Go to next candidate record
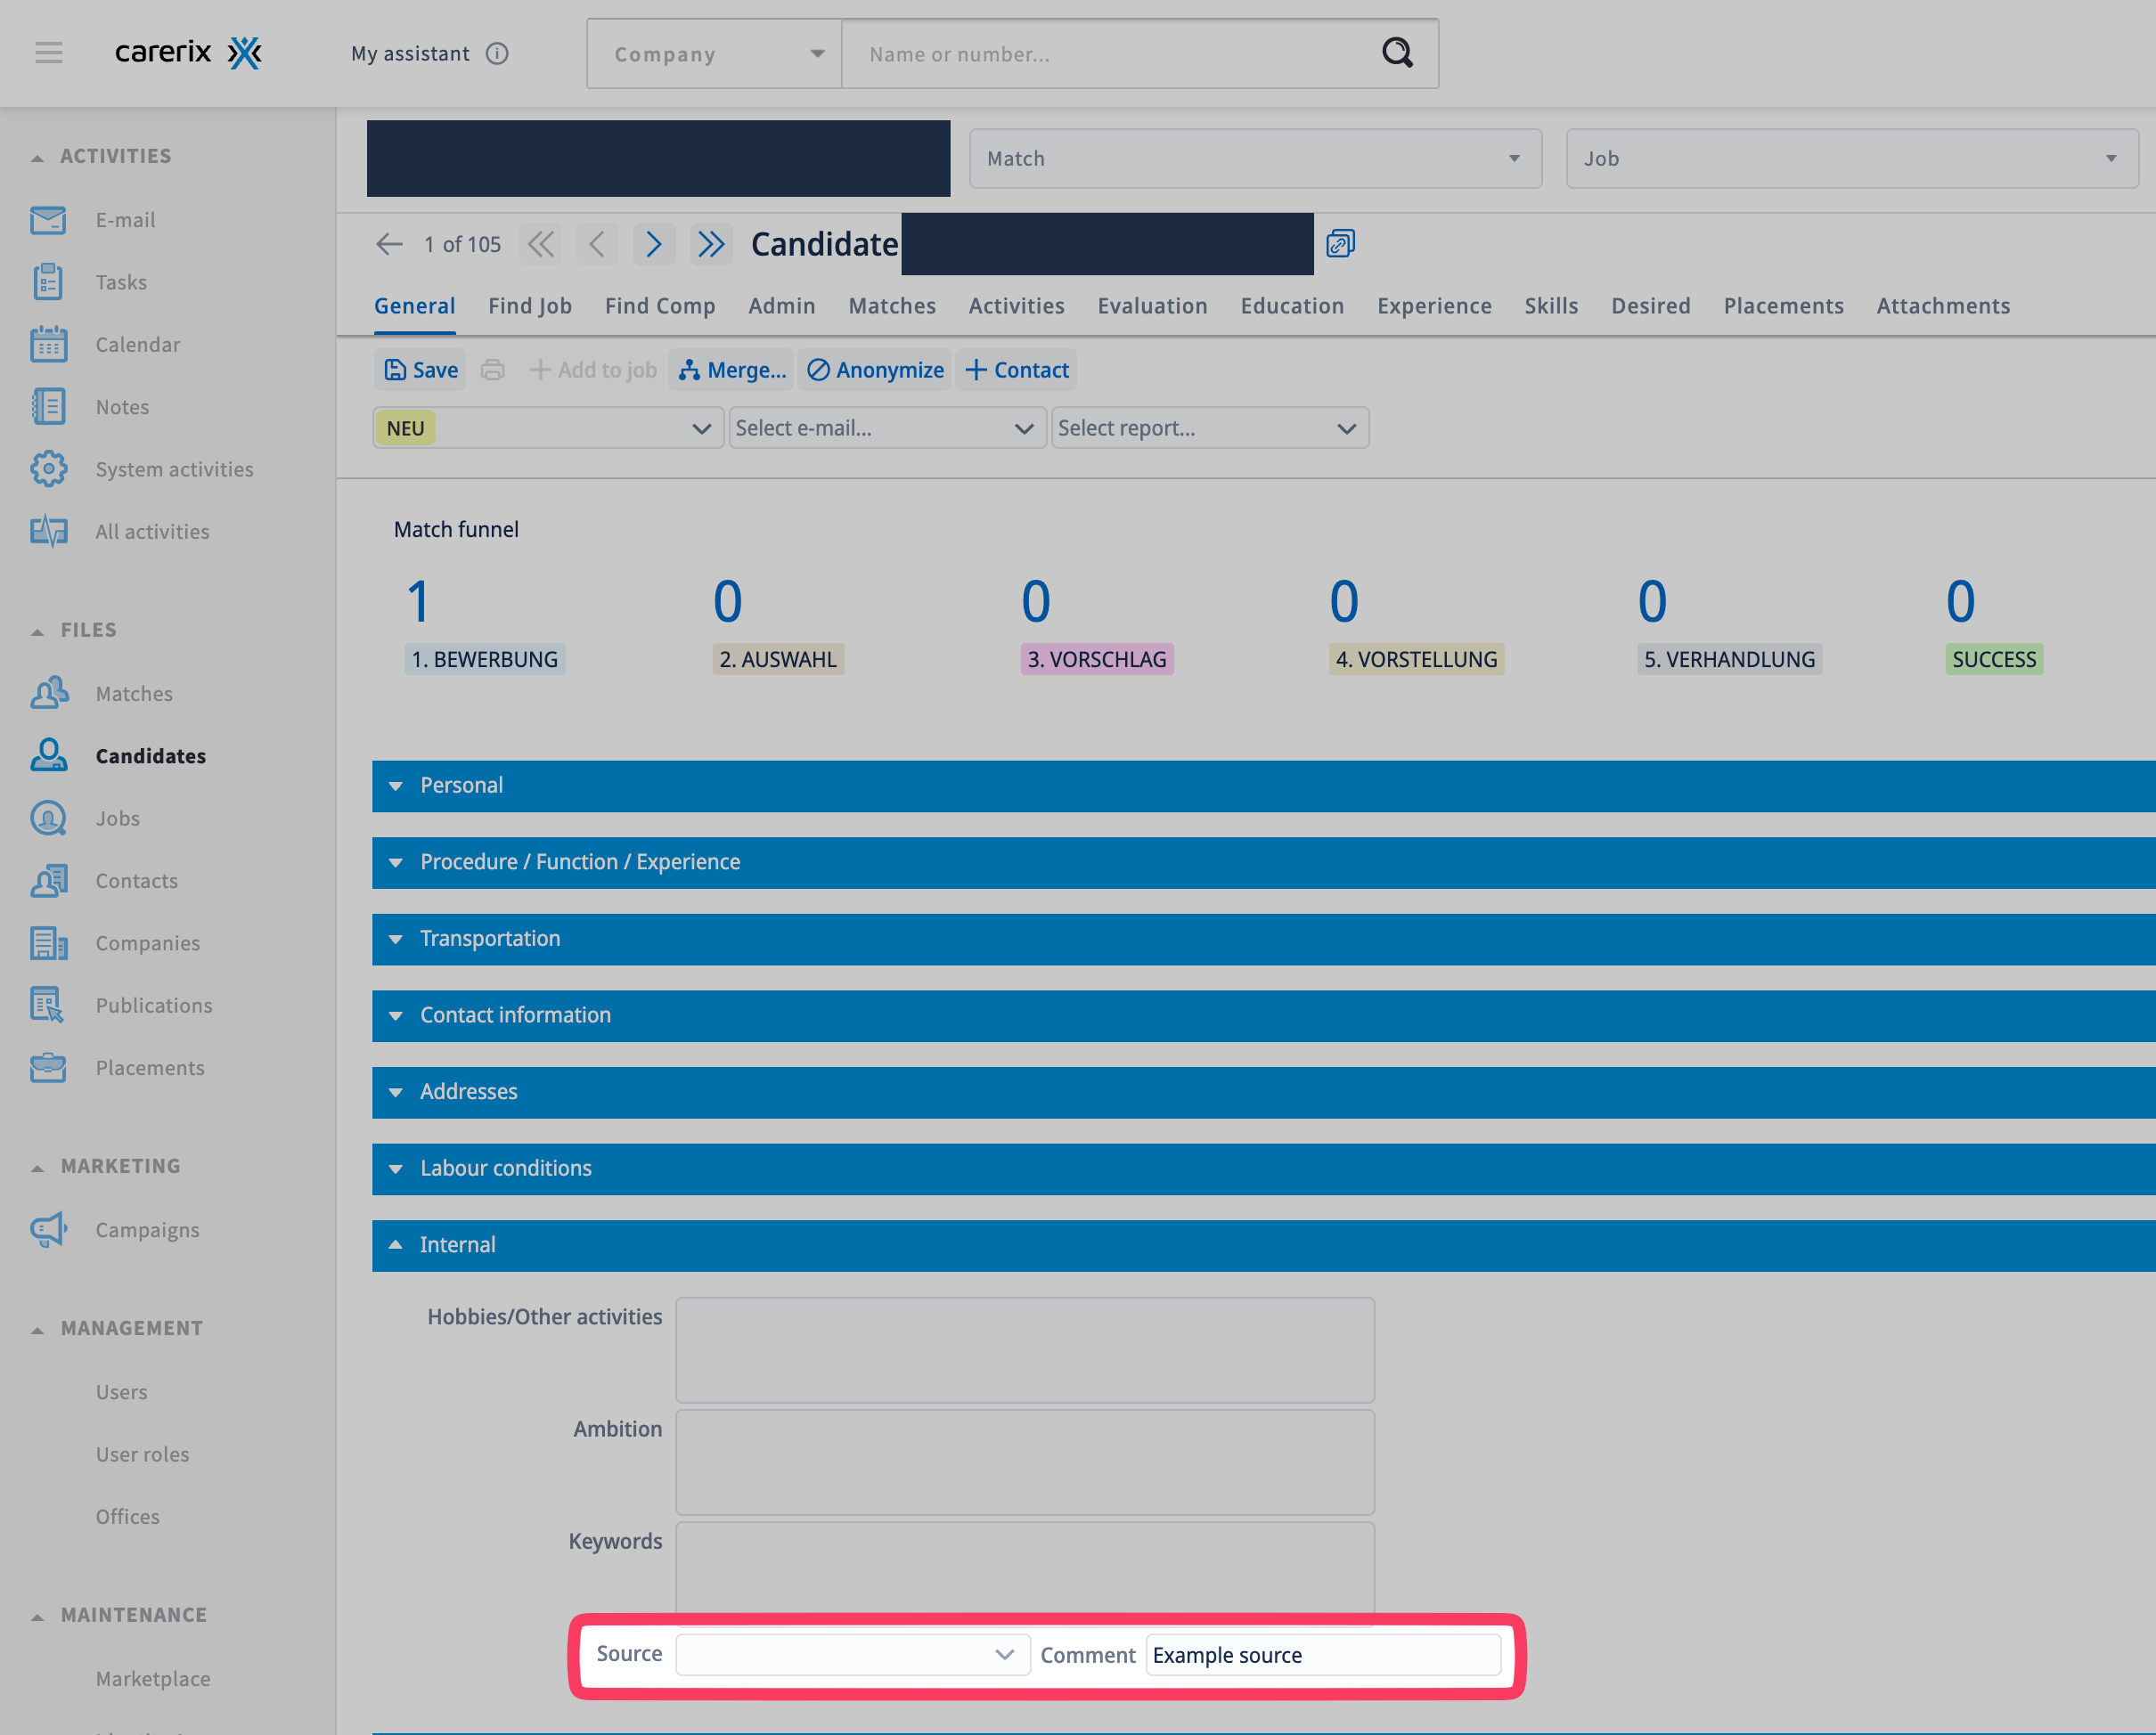 (654, 244)
